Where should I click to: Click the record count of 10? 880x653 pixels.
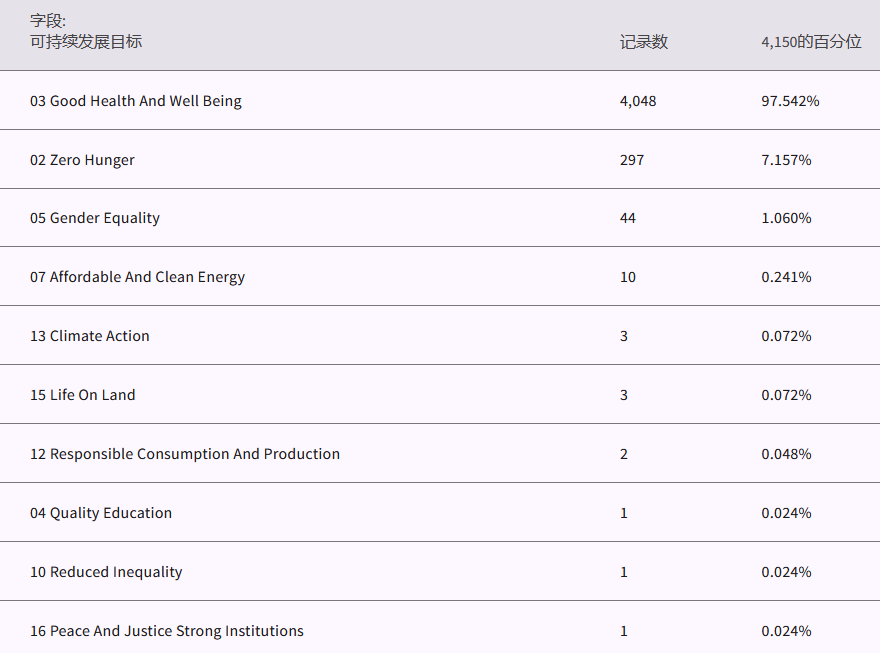coord(628,277)
